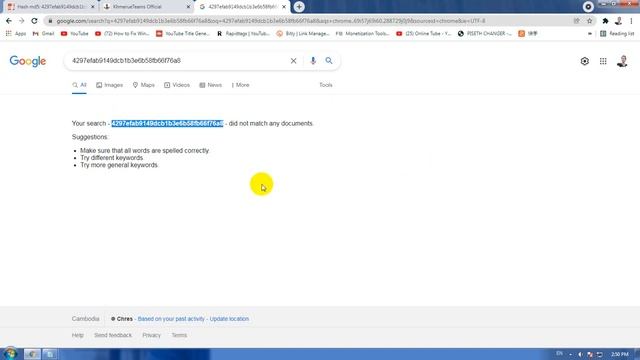The width and height of the screenshot is (640, 360).
Task: Click the Google logo
Action: tap(28, 61)
